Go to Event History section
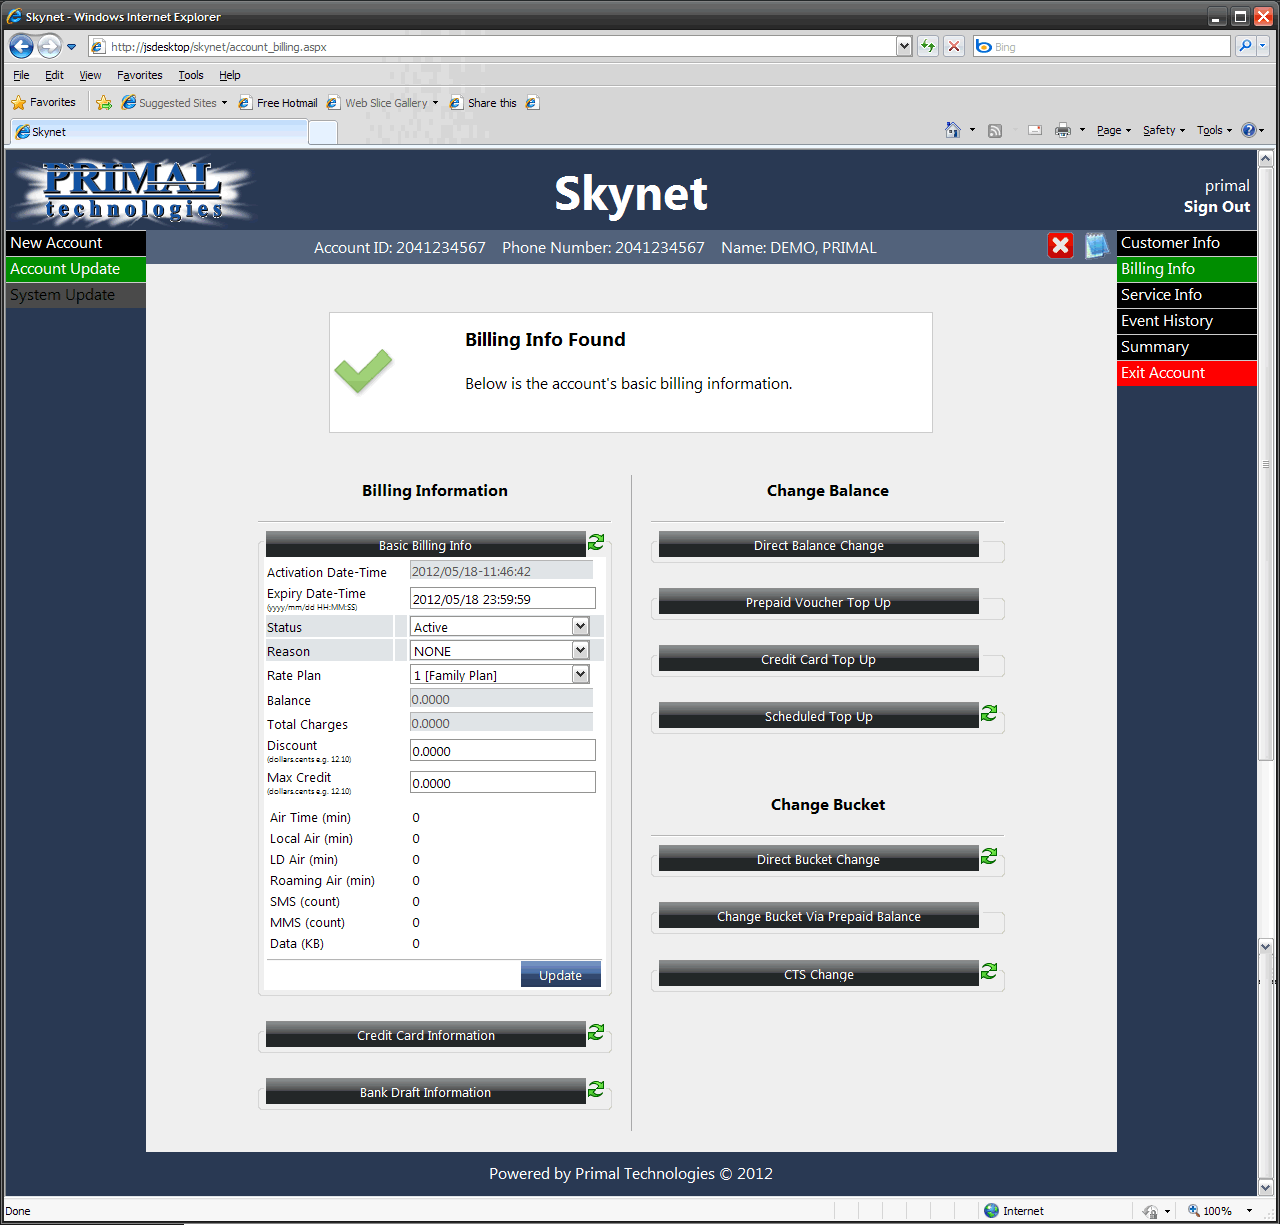The image size is (1281, 1225). (x=1187, y=321)
